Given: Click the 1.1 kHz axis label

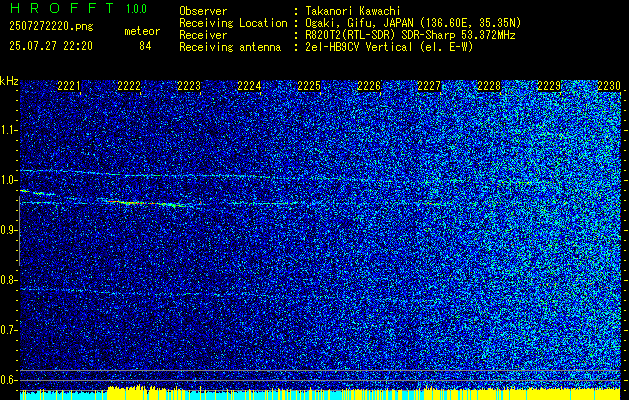Looking at the screenshot, I should click(x=9, y=130).
